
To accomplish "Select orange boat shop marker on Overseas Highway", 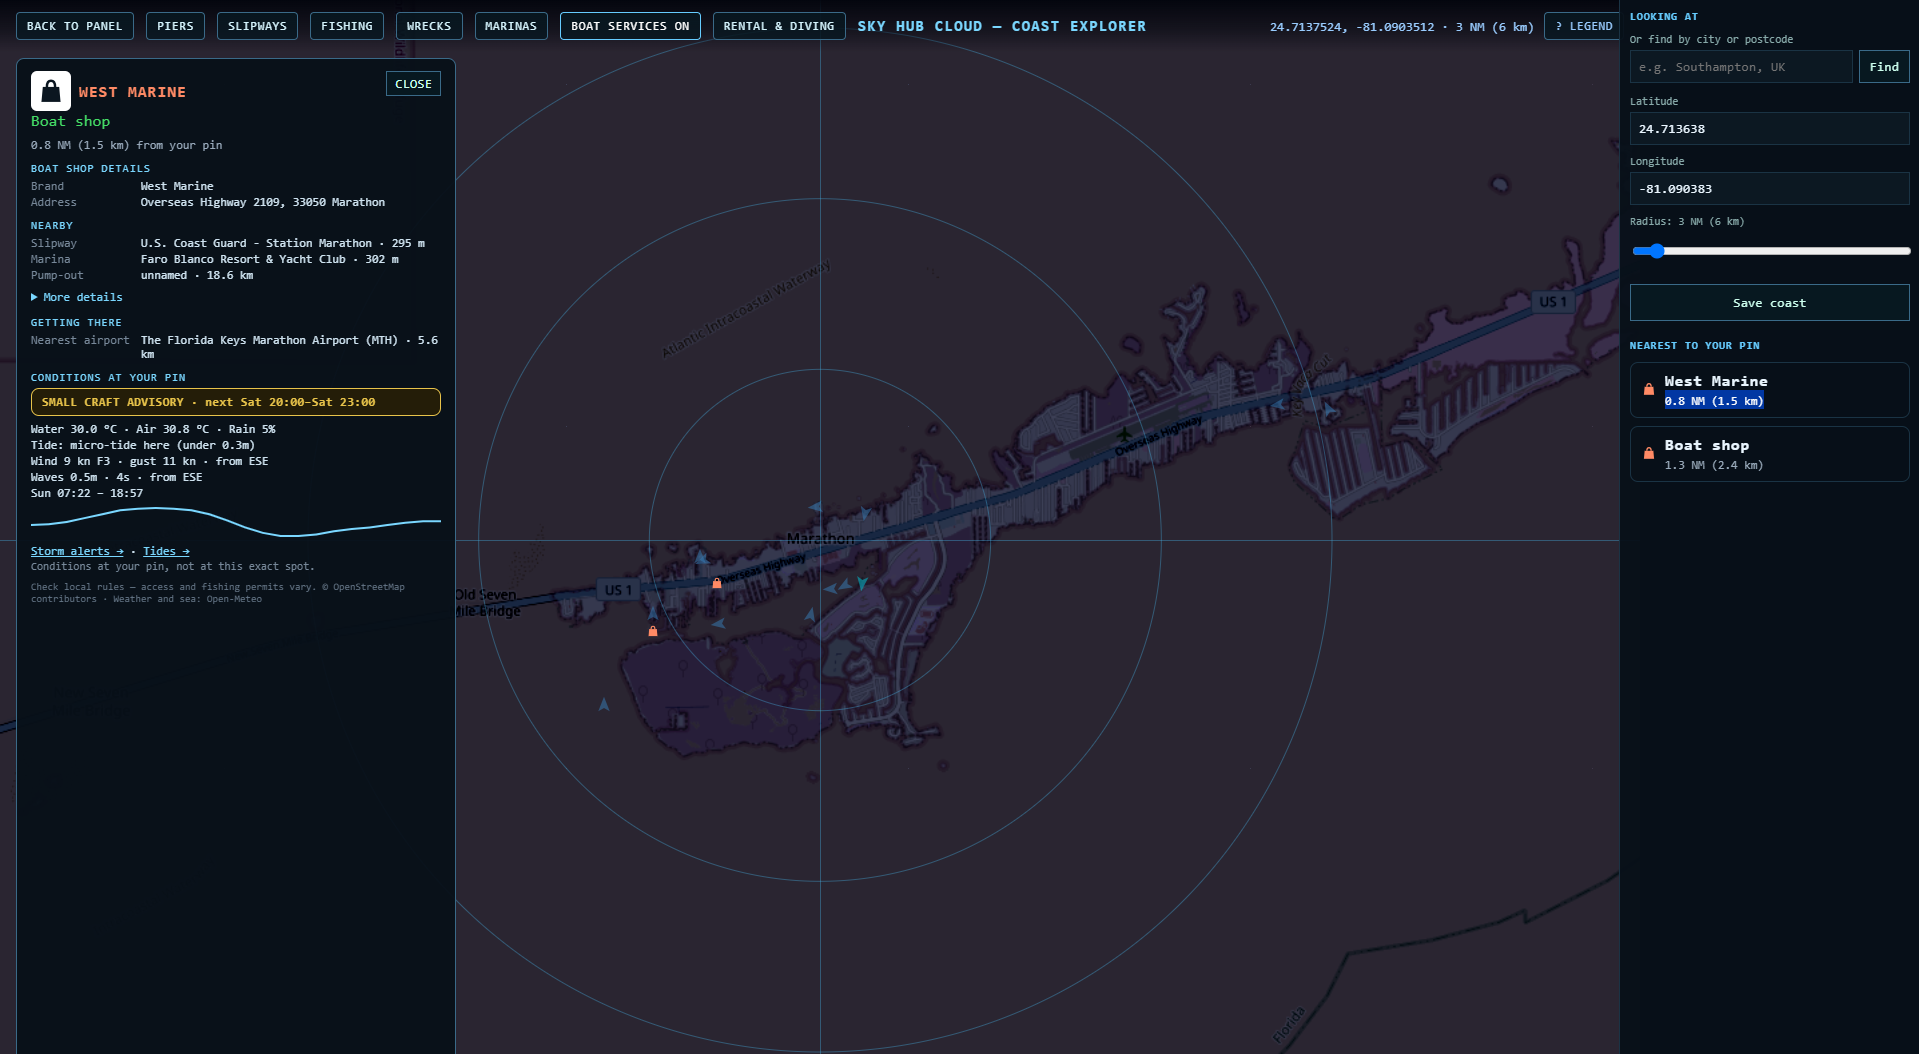I will (717, 583).
